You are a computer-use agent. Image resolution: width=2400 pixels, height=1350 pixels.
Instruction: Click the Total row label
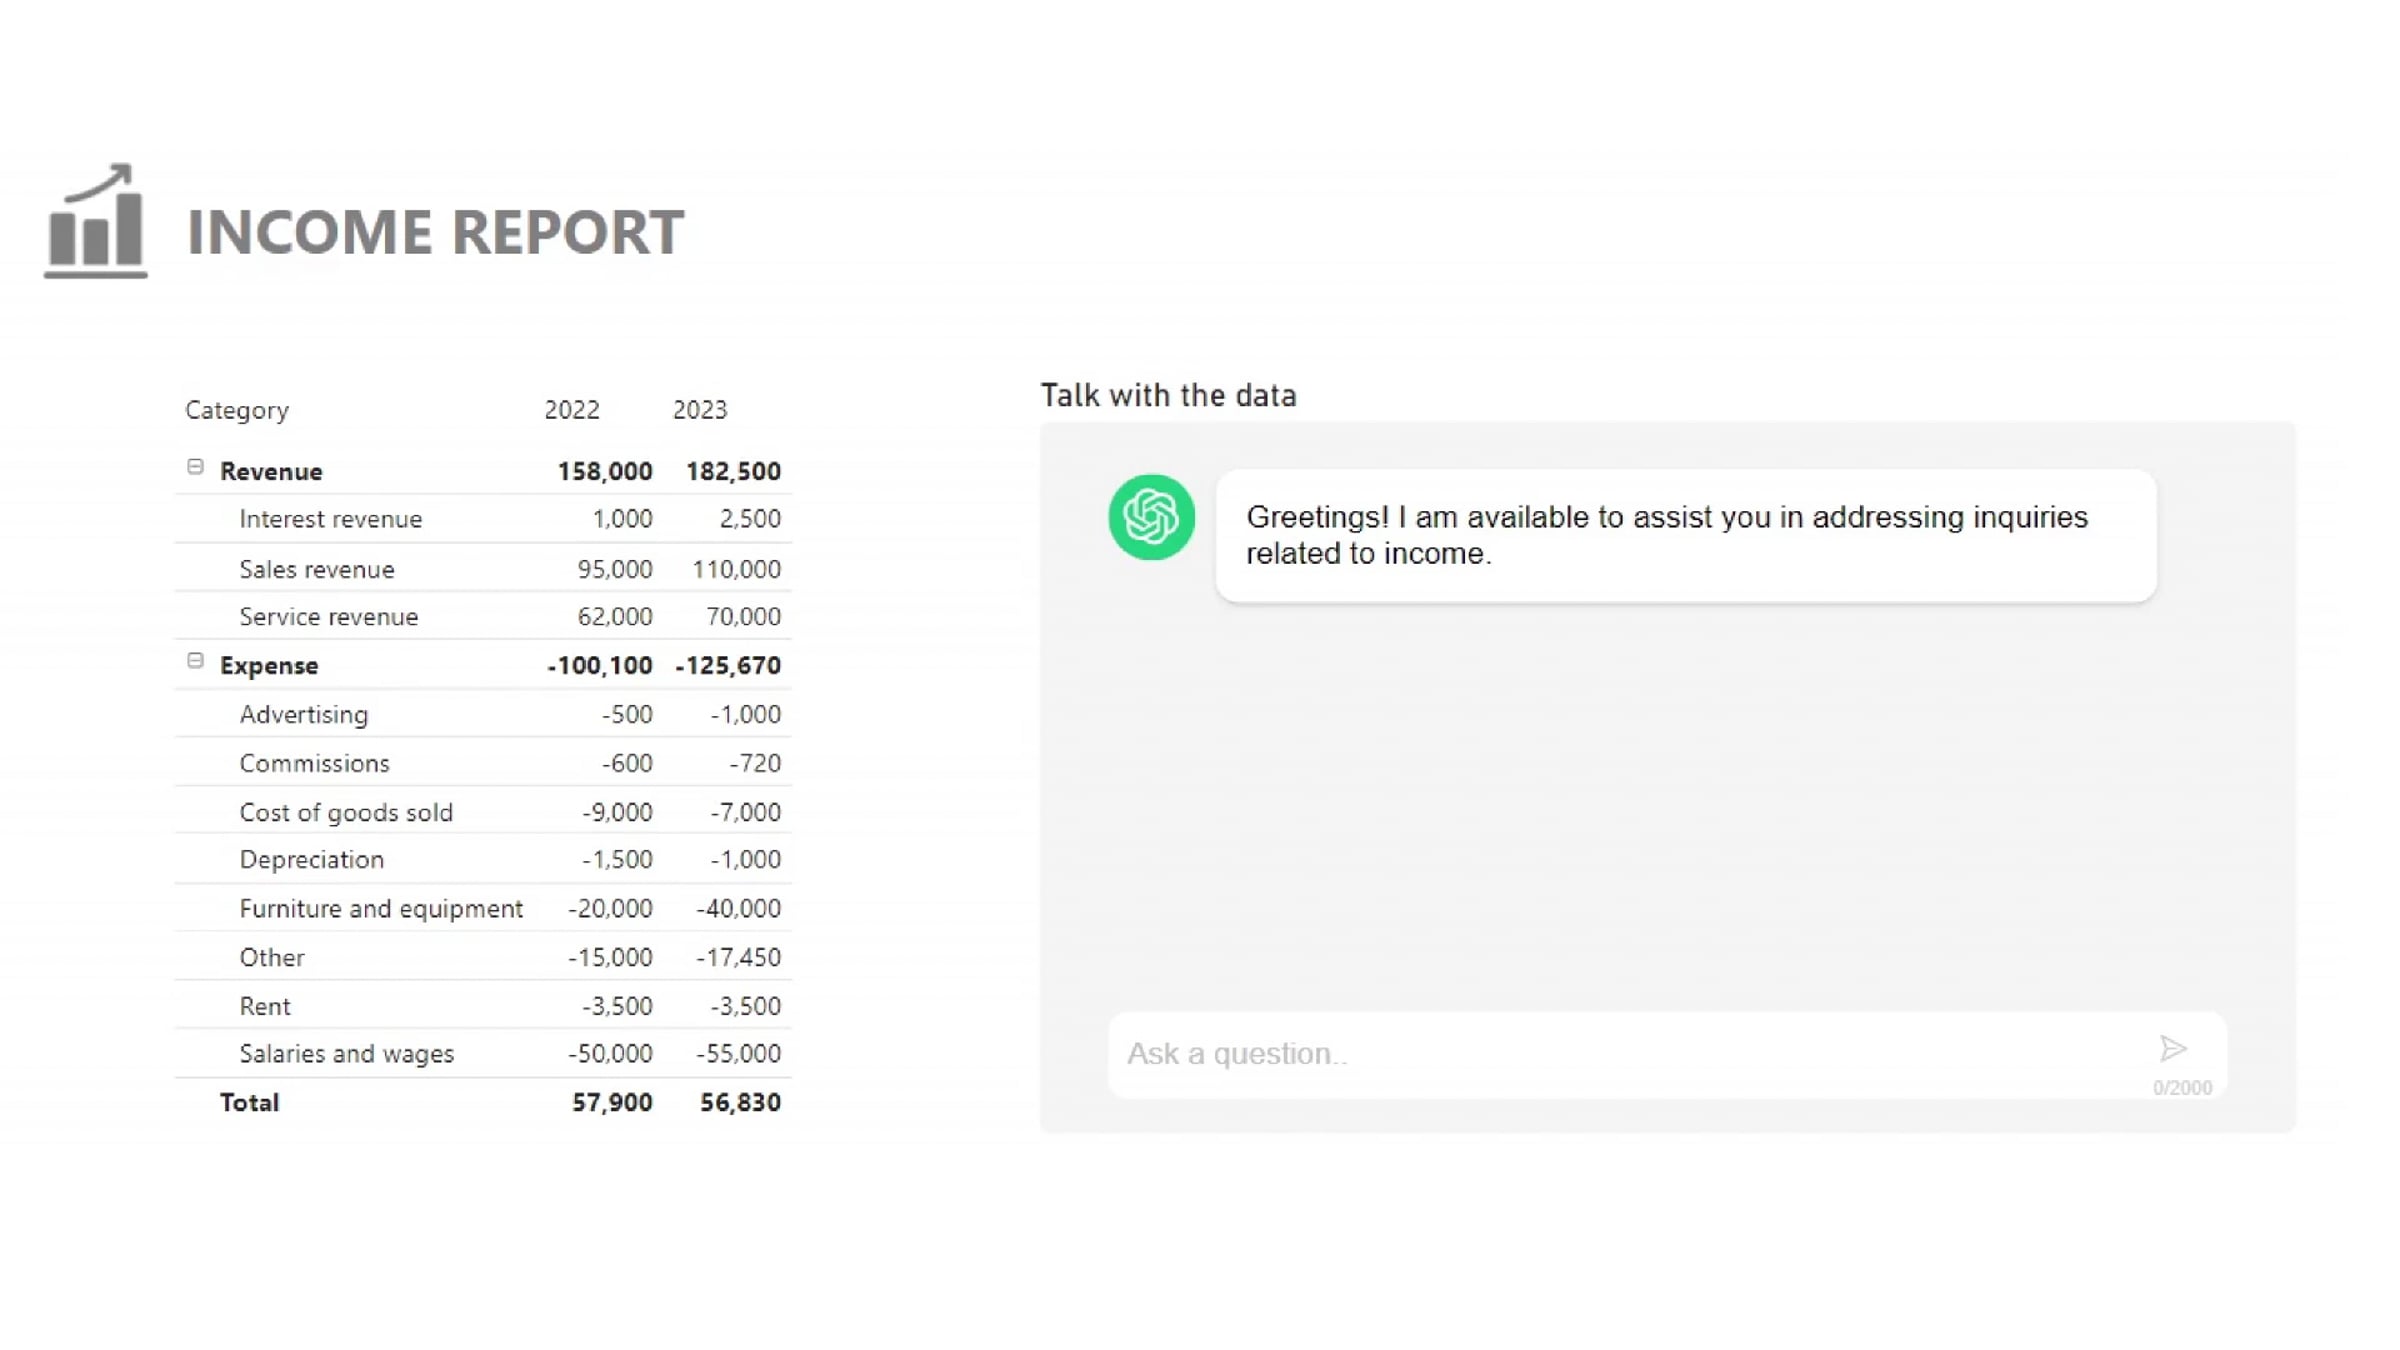click(x=250, y=1103)
